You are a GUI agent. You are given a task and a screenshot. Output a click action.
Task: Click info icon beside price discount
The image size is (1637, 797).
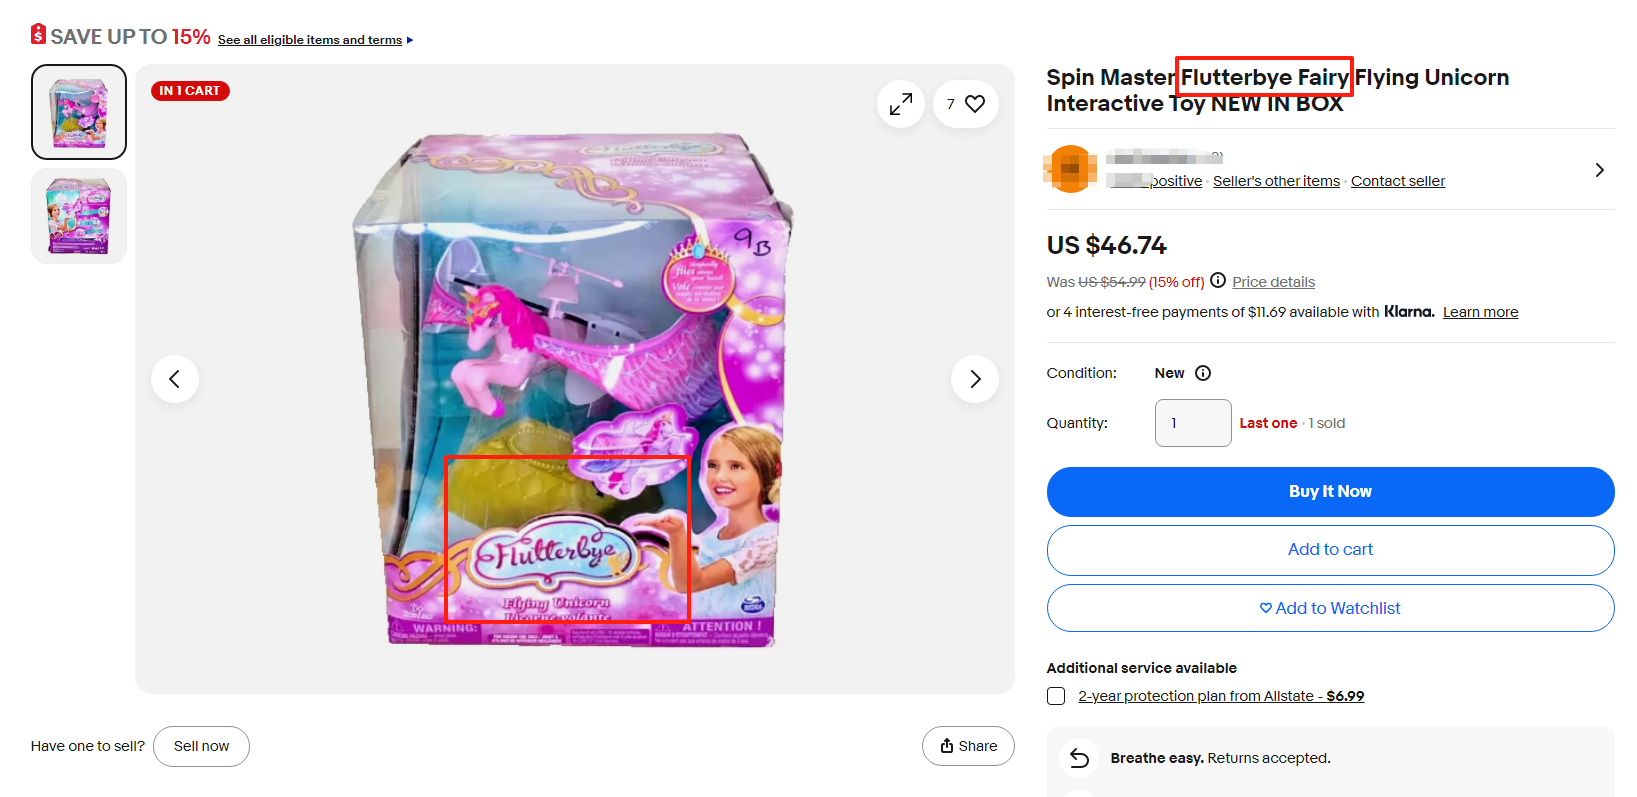point(1218,281)
